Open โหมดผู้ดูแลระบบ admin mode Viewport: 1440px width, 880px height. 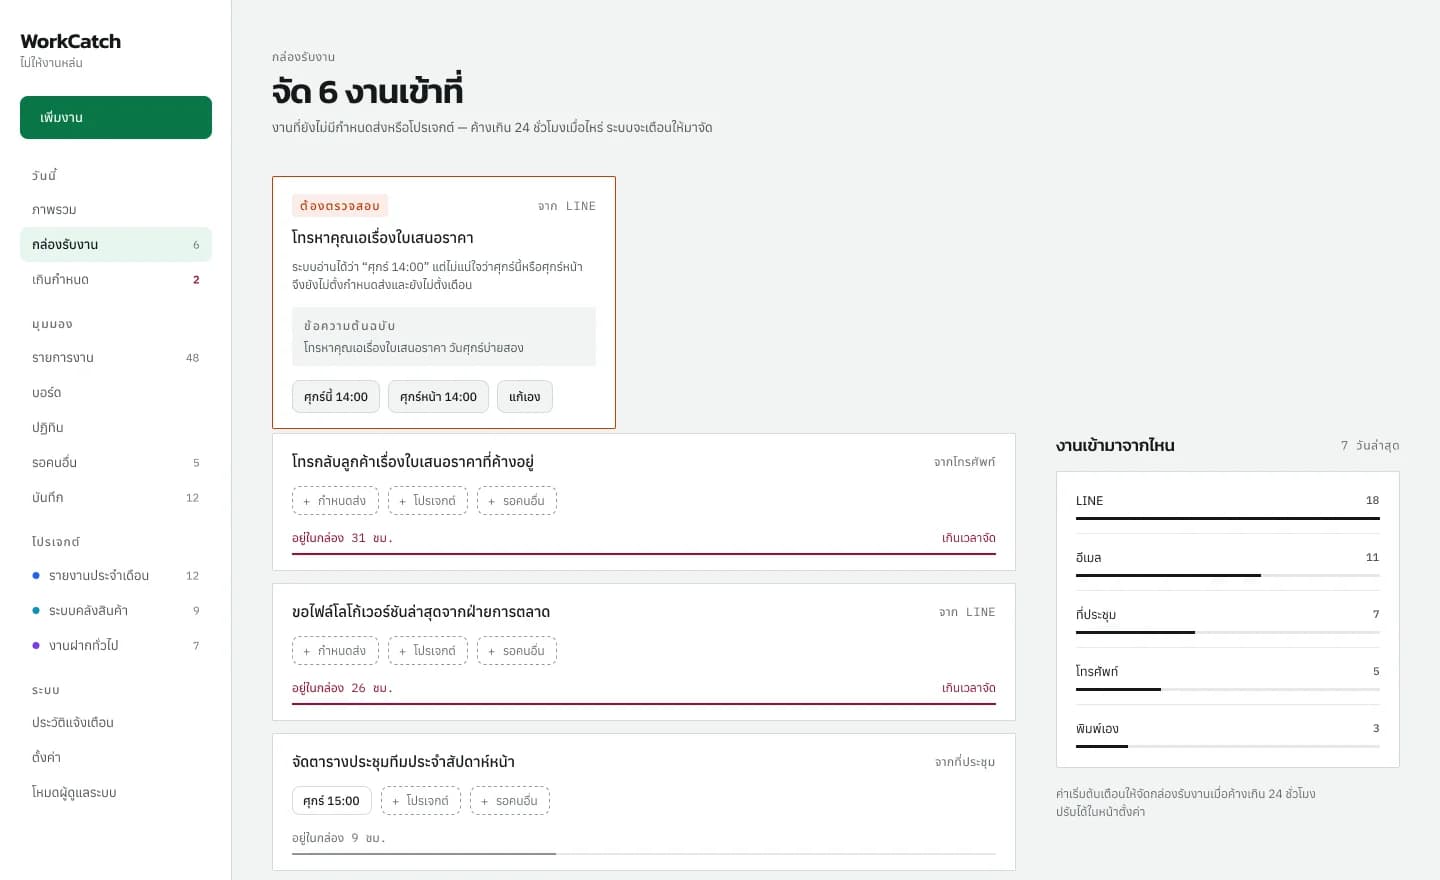pos(116,793)
